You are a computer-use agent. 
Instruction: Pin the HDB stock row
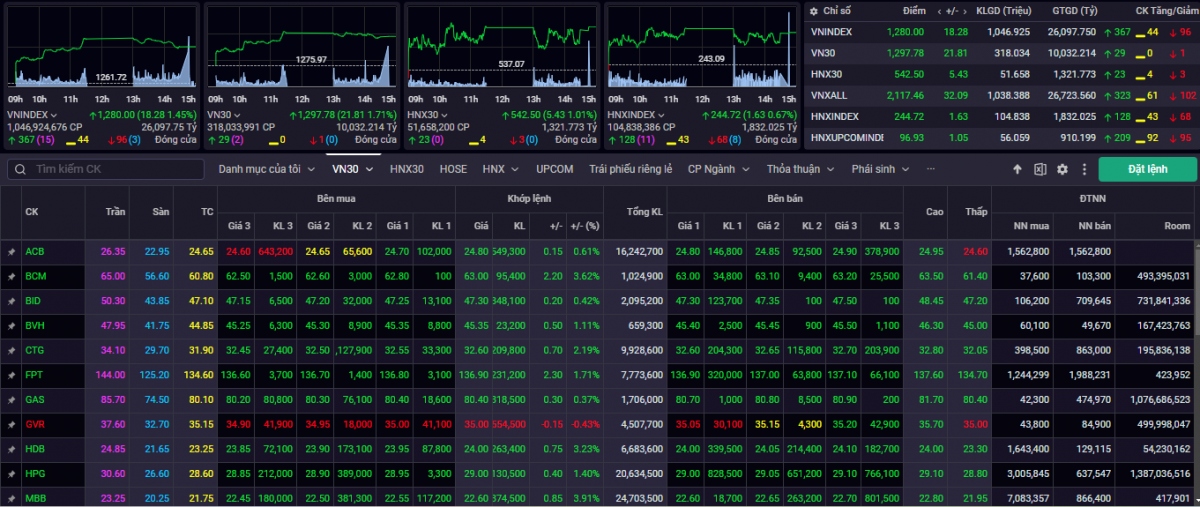(x=12, y=448)
